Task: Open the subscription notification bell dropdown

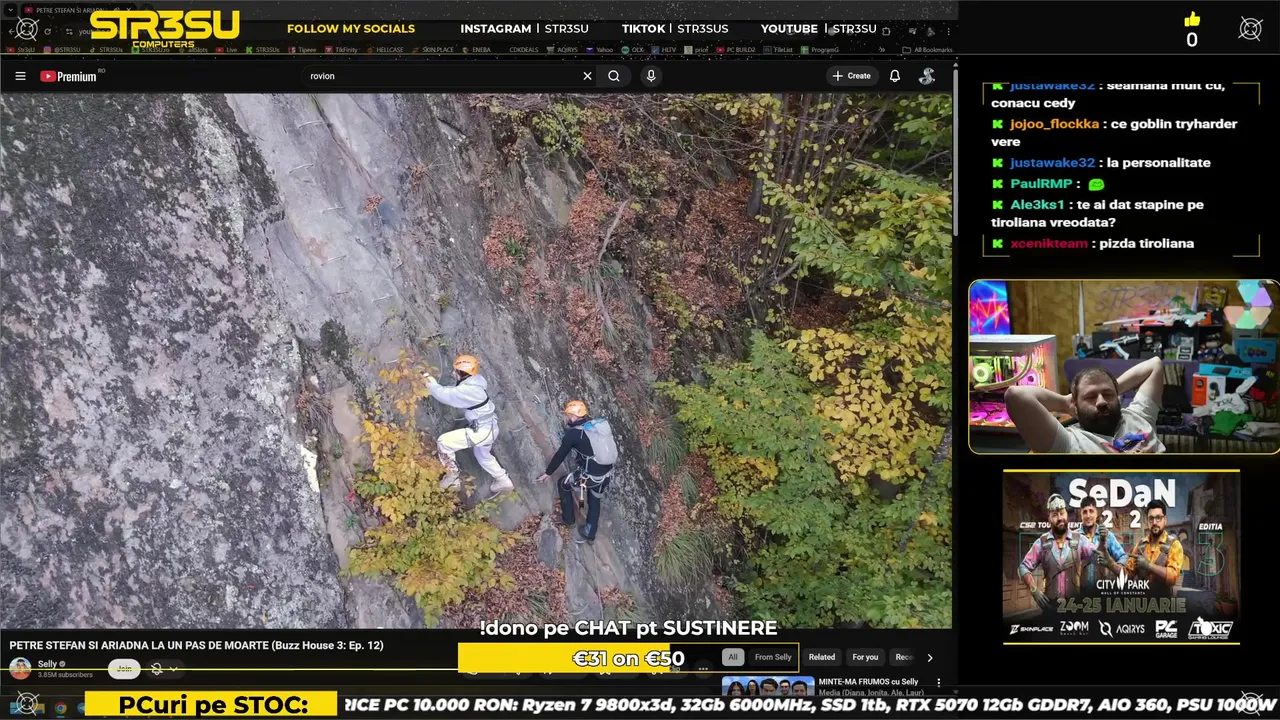Action: pyautogui.click(x=164, y=669)
